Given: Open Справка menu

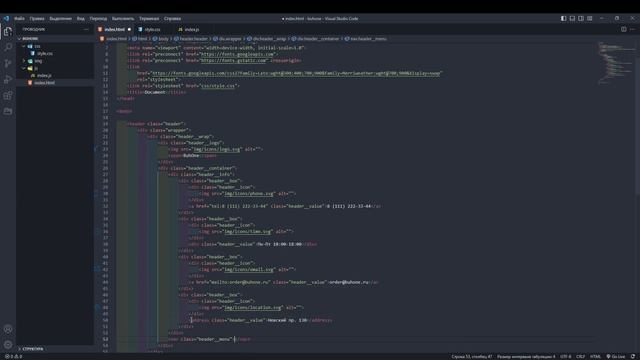Looking at the screenshot, I should pyautogui.click(x=172, y=18).
